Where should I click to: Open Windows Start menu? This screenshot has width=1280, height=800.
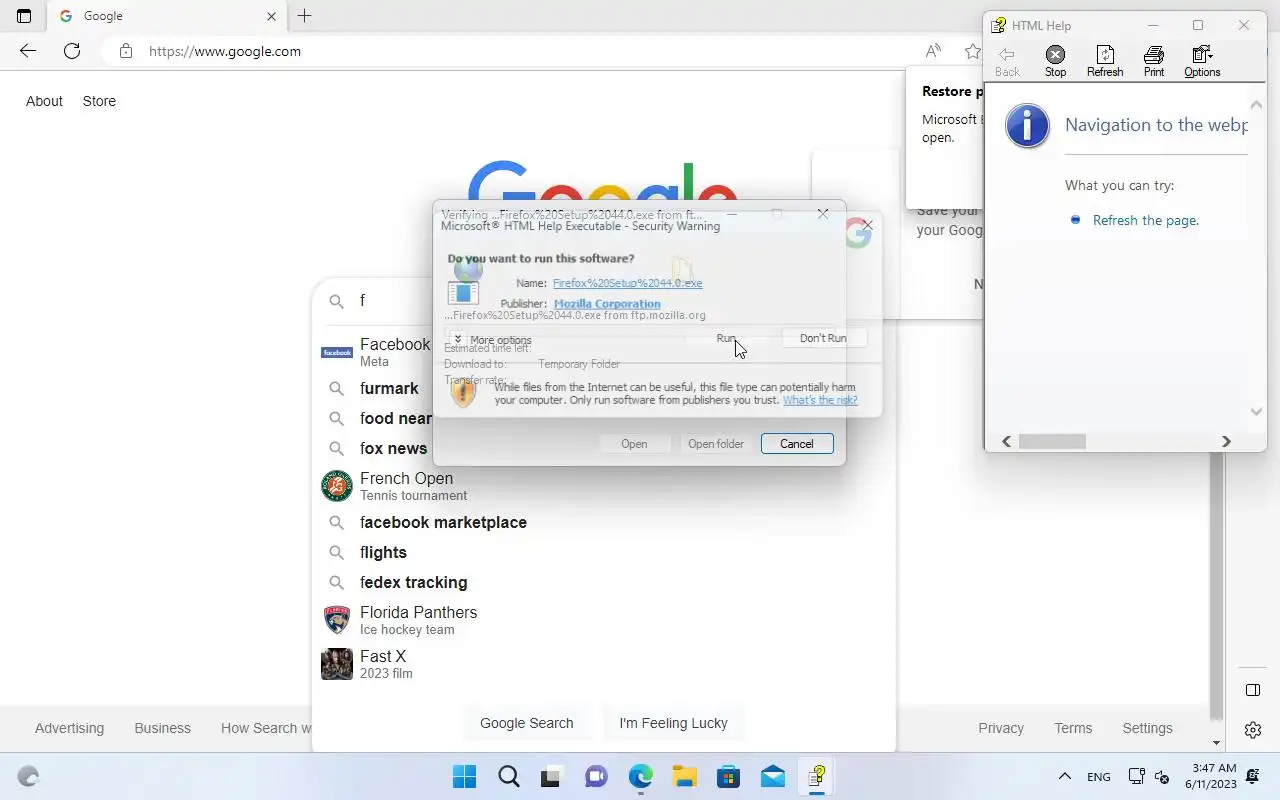(464, 776)
